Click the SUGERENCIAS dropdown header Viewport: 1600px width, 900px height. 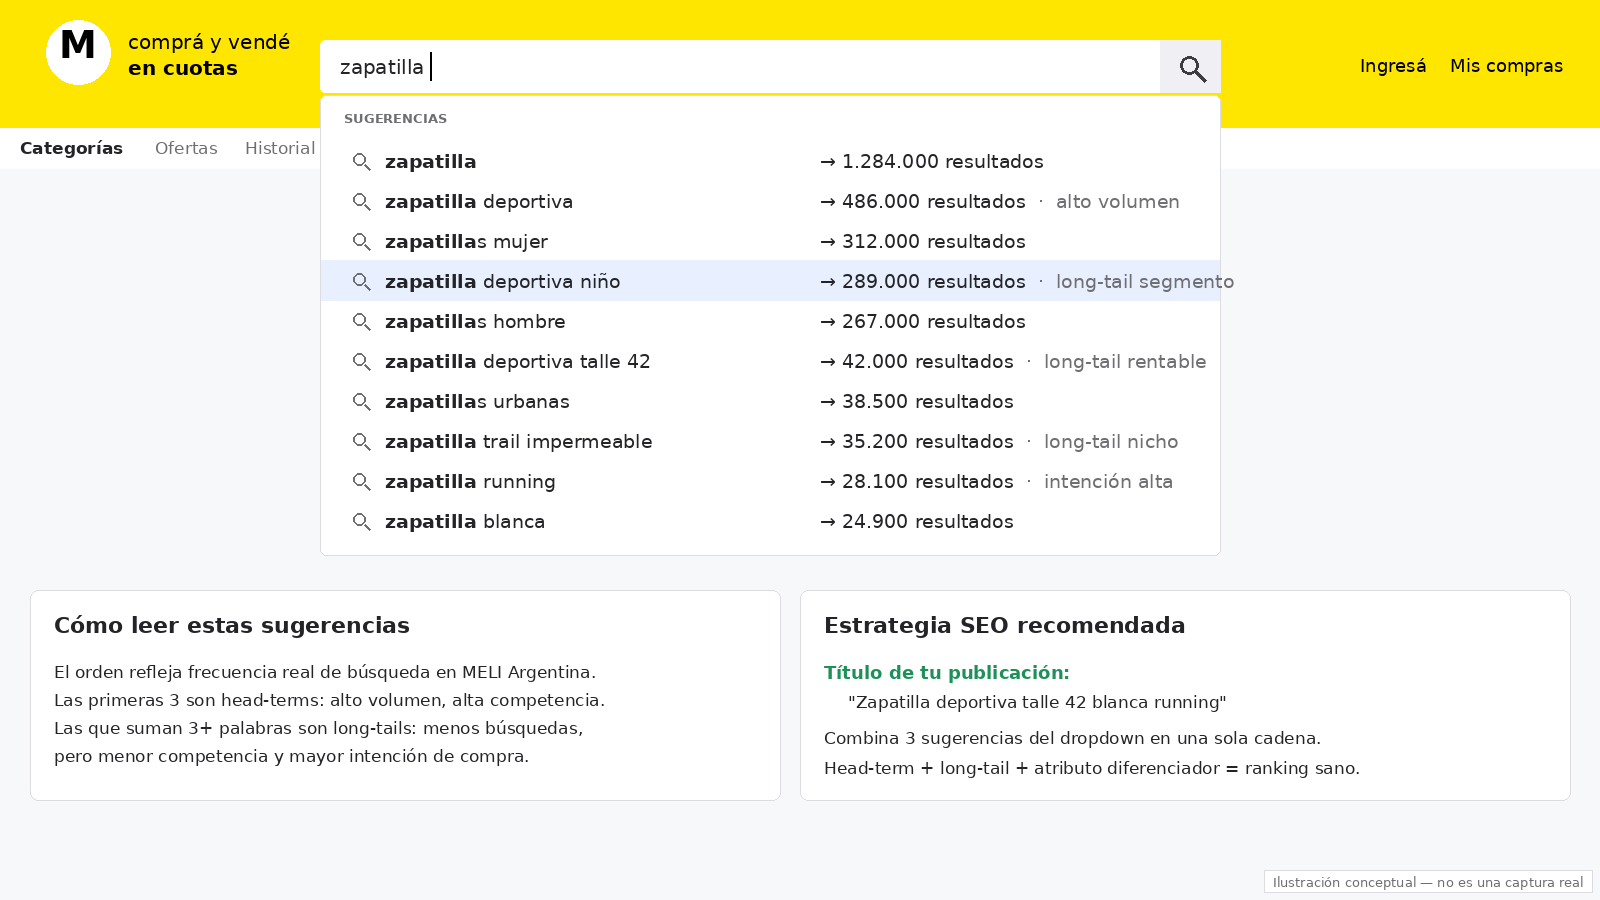click(x=395, y=118)
